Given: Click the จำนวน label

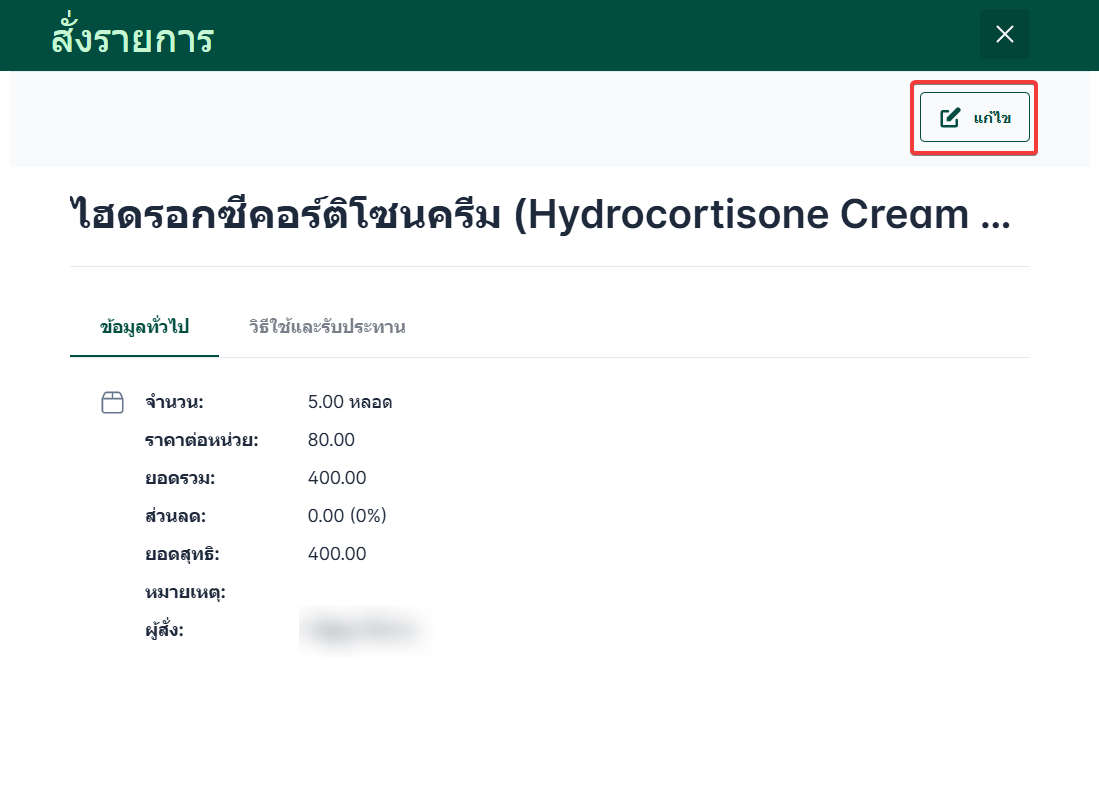Looking at the screenshot, I should point(174,402).
